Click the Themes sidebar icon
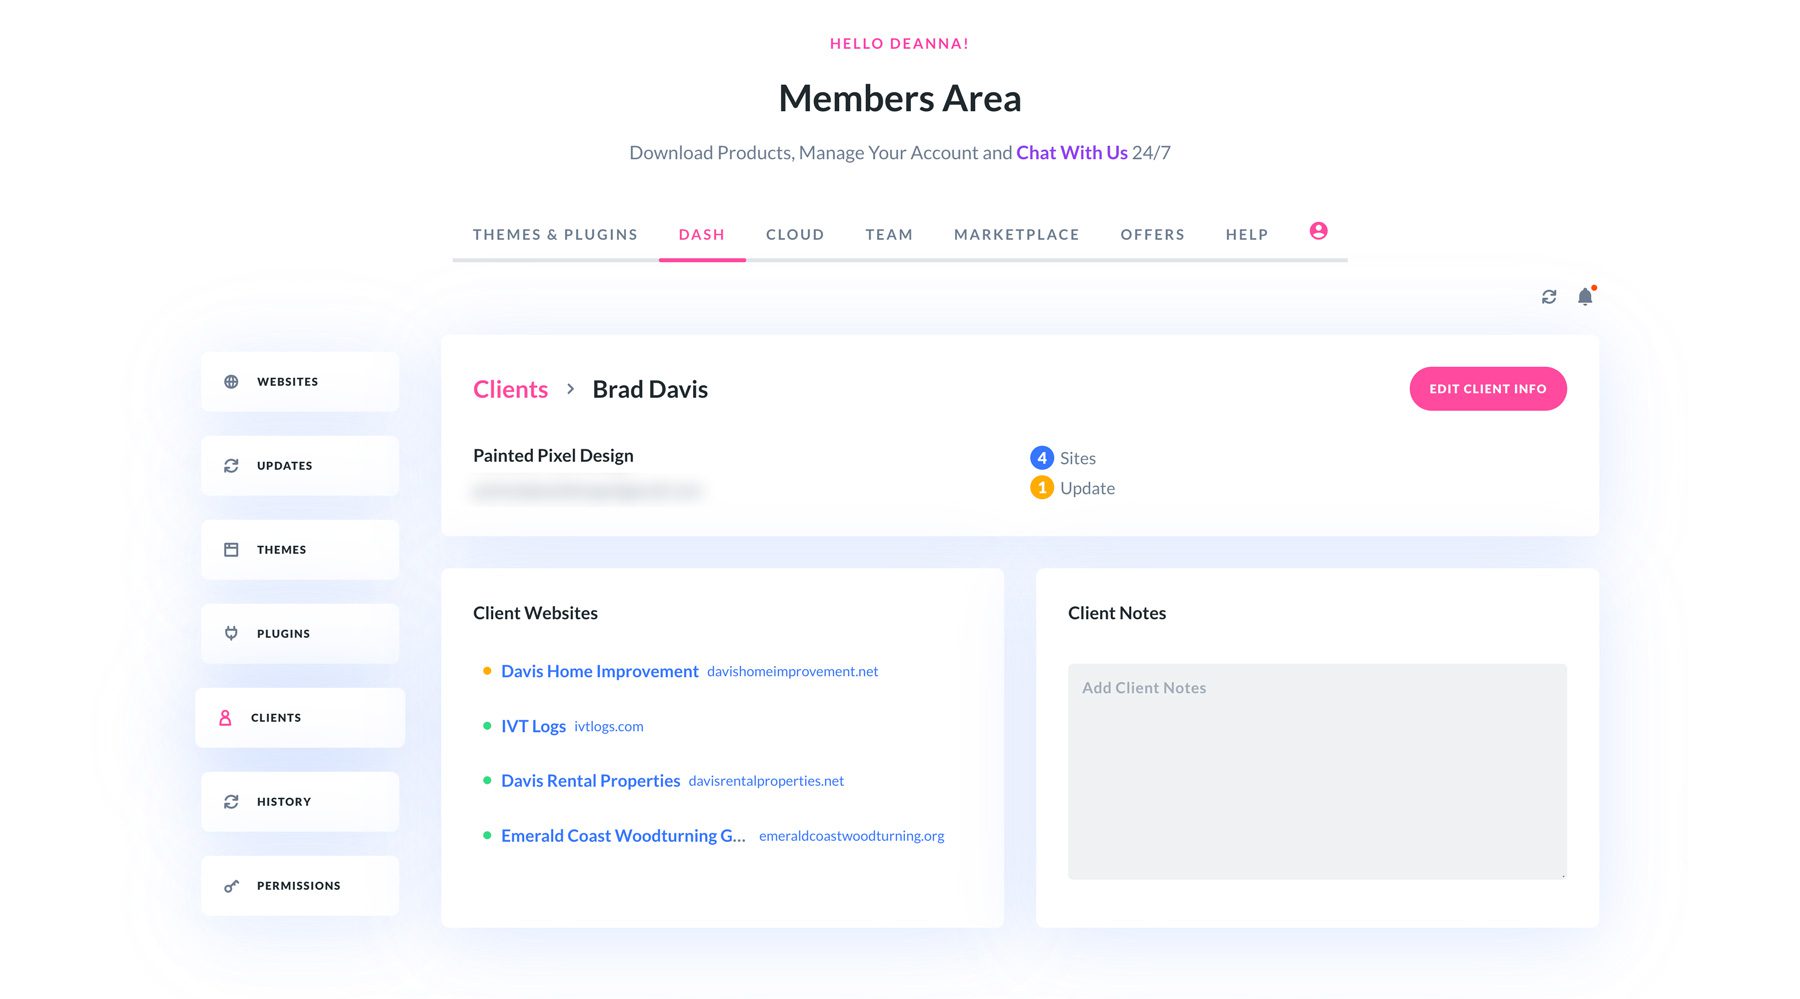Viewport: 1800px width, 999px height. 231,549
